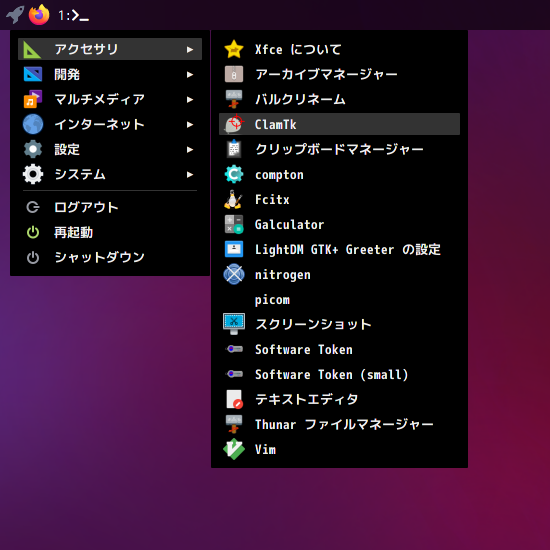
Task: Click the テキストエディタ document icon
Action: pyautogui.click(x=235, y=399)
